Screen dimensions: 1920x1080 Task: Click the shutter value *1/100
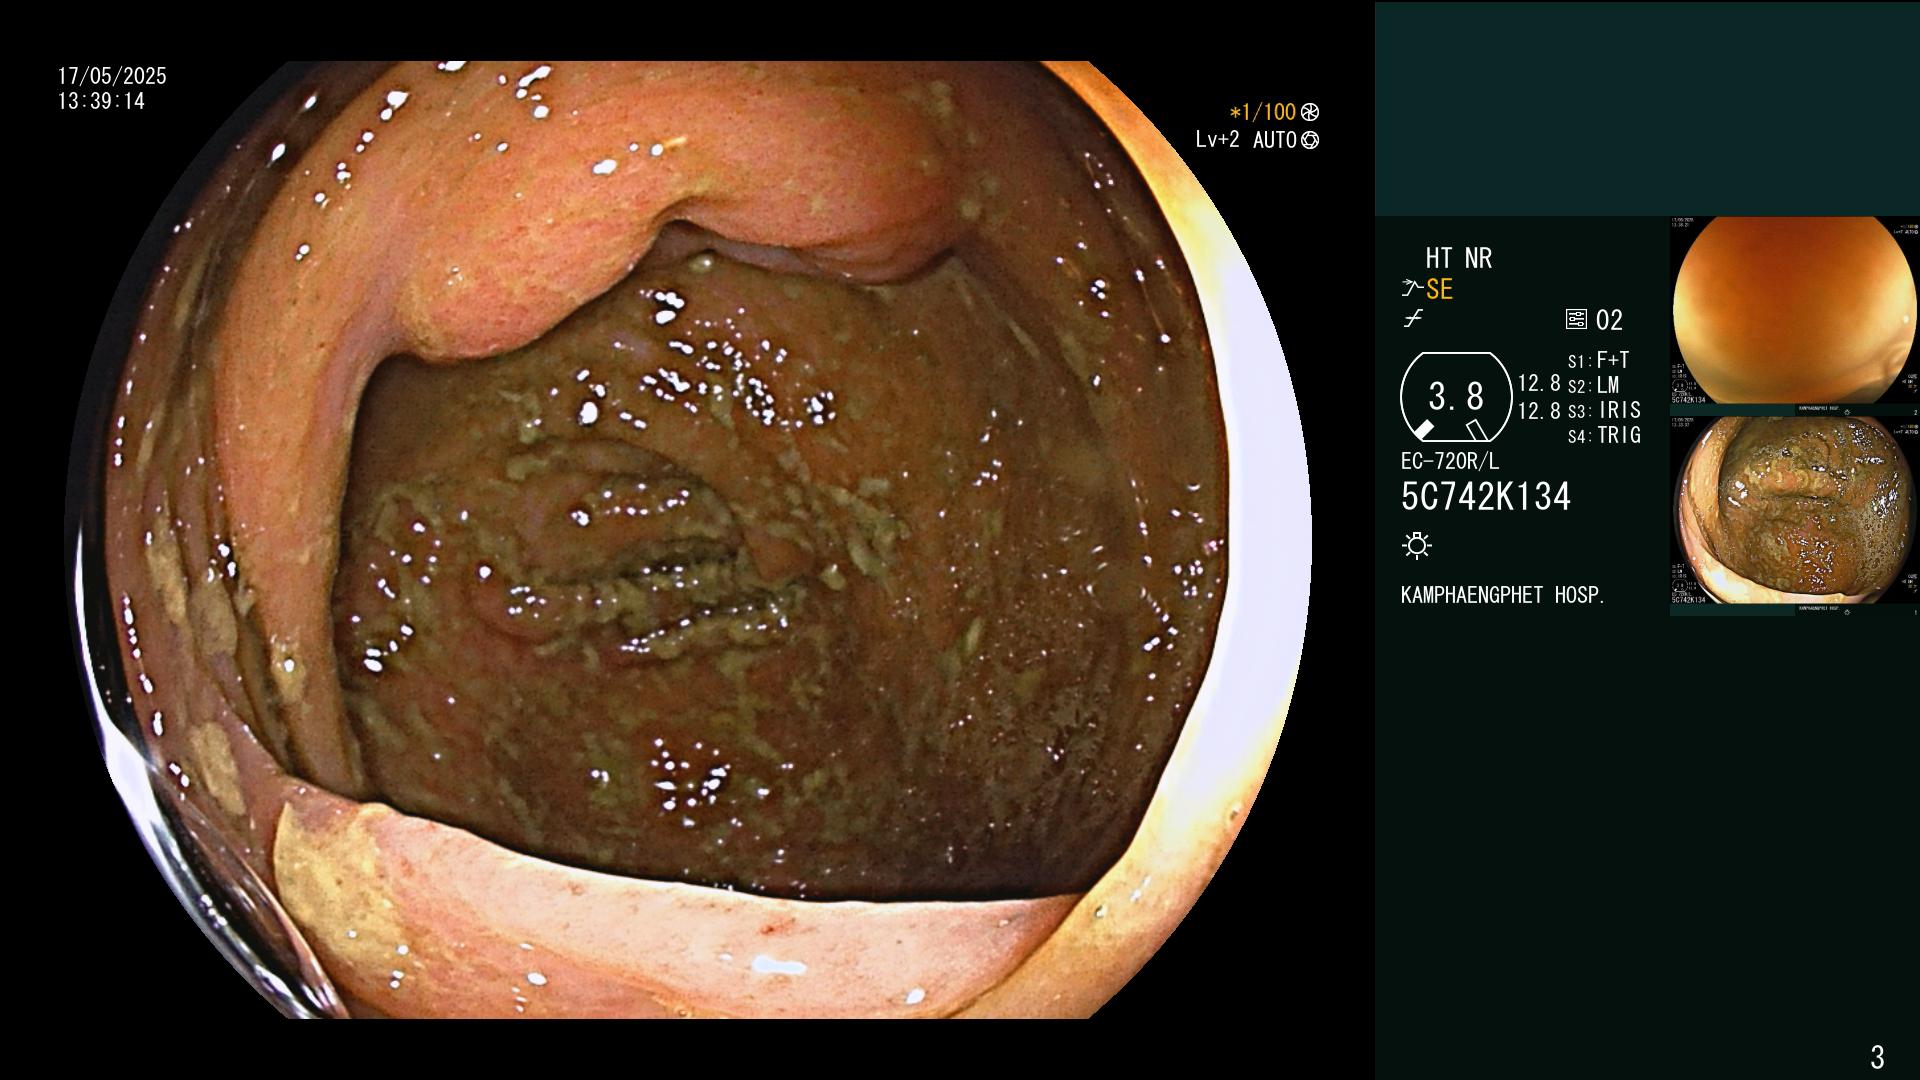point(1262,112)
